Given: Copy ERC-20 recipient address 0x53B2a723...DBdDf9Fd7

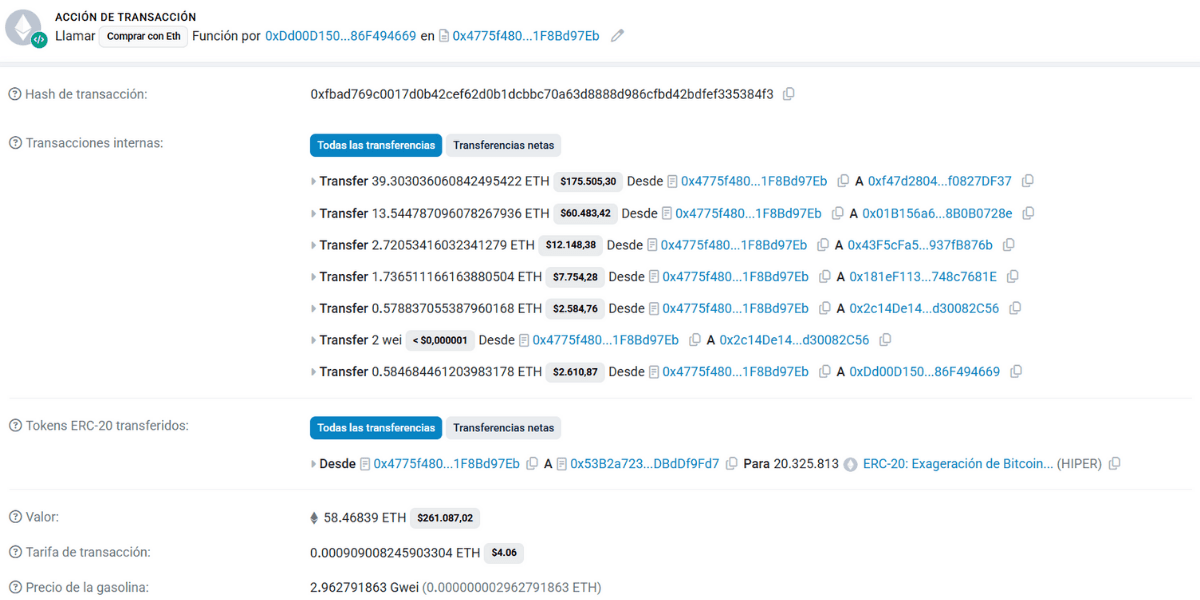Looking at the screenshot, I should pyautogui.click(x=732, y=464).
